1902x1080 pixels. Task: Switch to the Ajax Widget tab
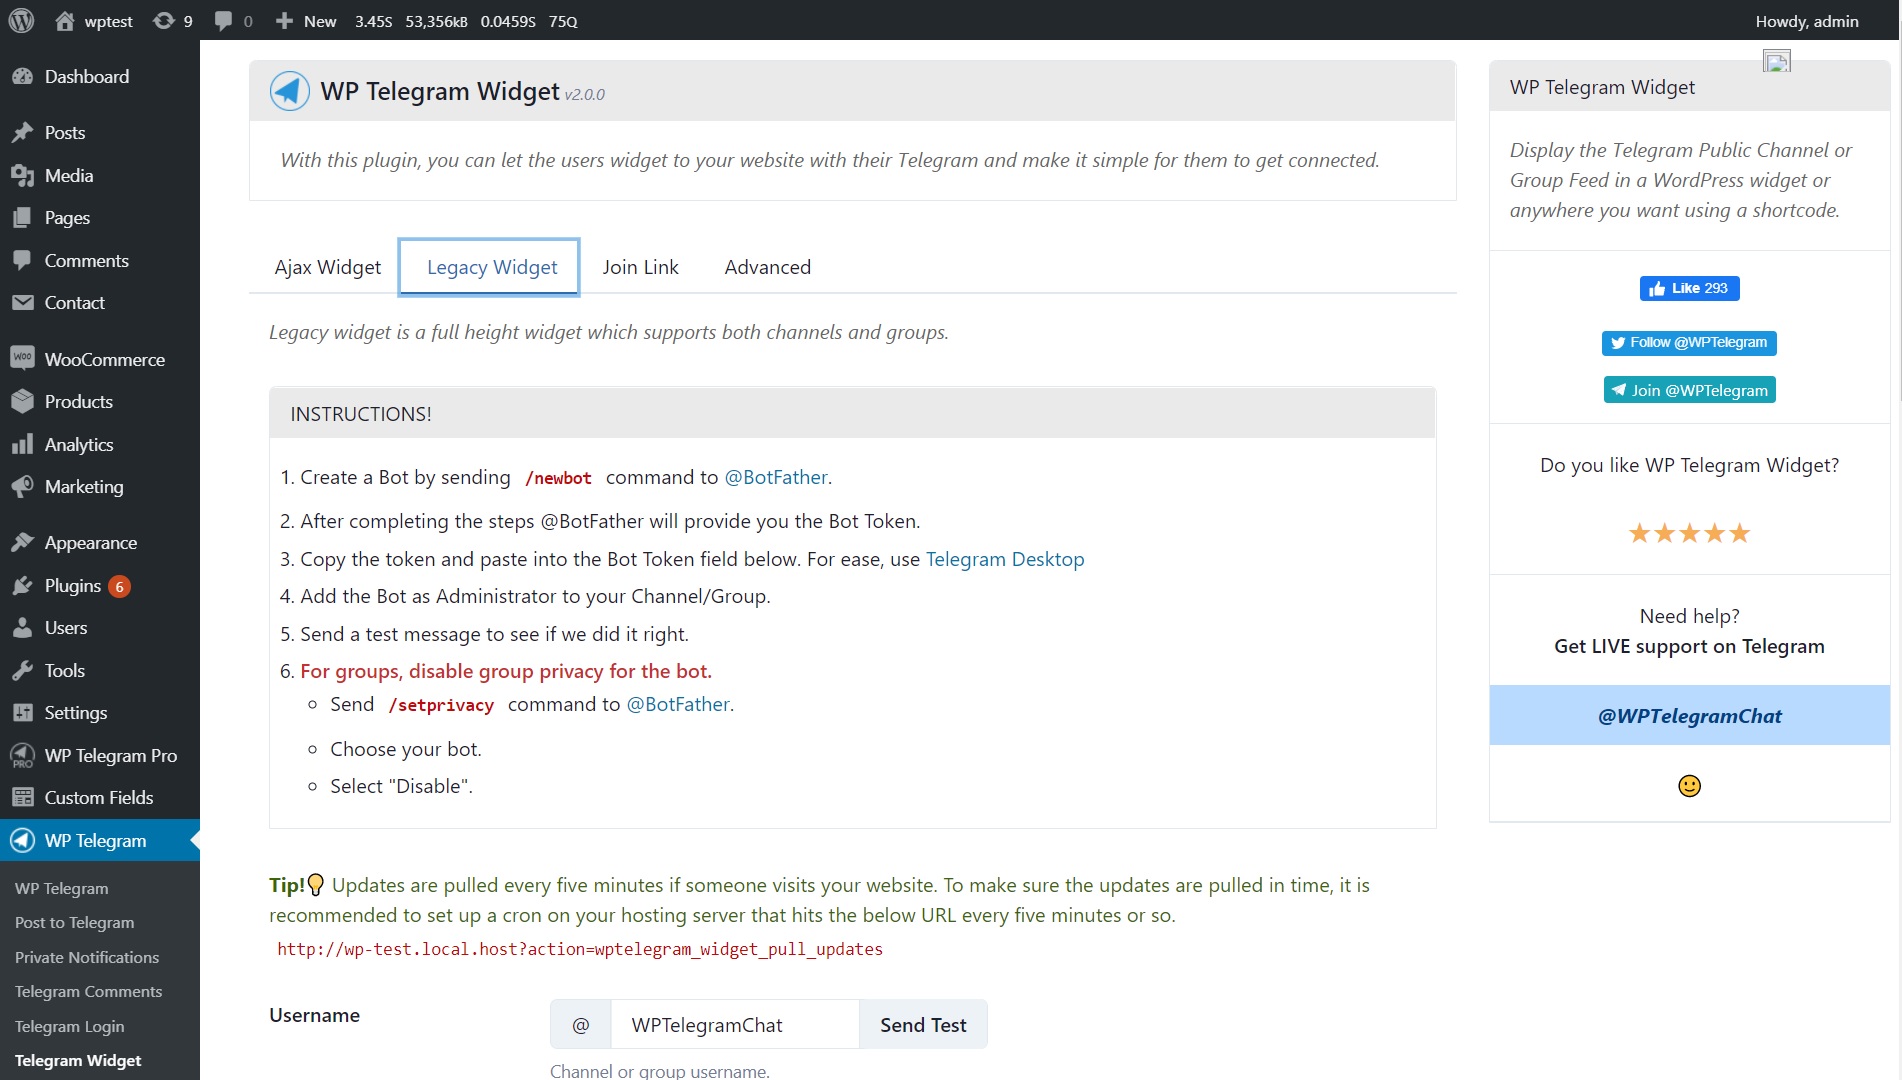pyautogui.click(x=328, y=267)
